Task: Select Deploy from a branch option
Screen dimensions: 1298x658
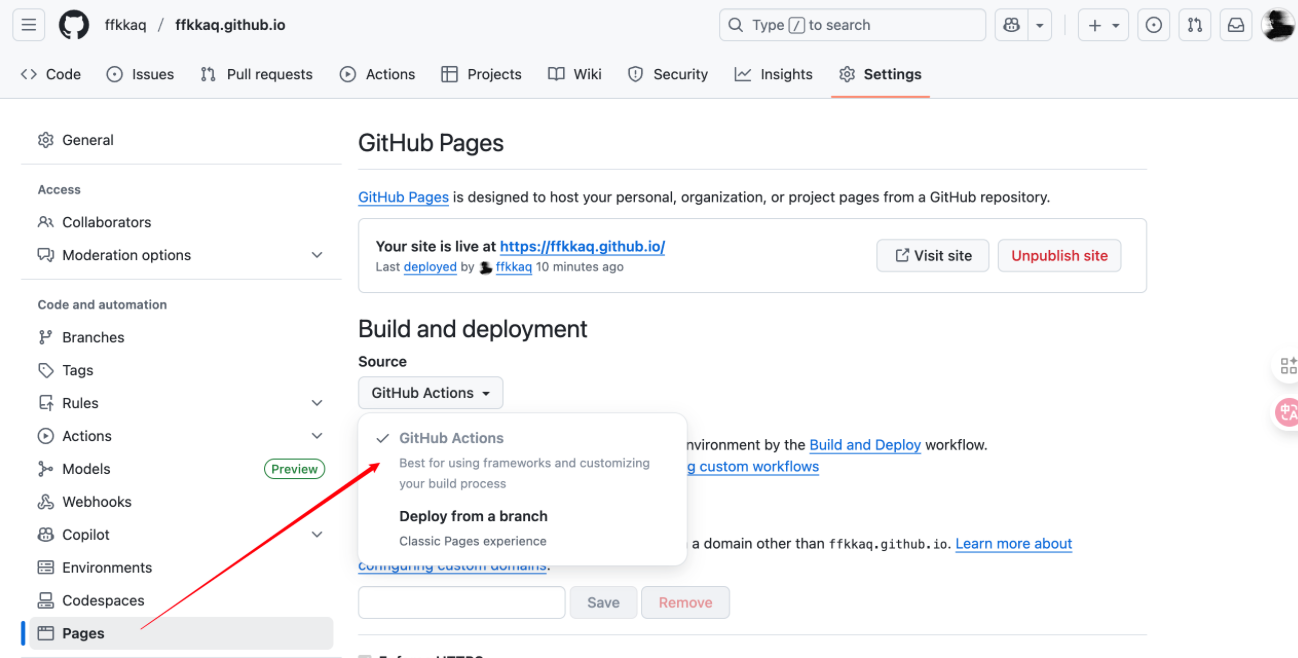Action: pos(522,528)
